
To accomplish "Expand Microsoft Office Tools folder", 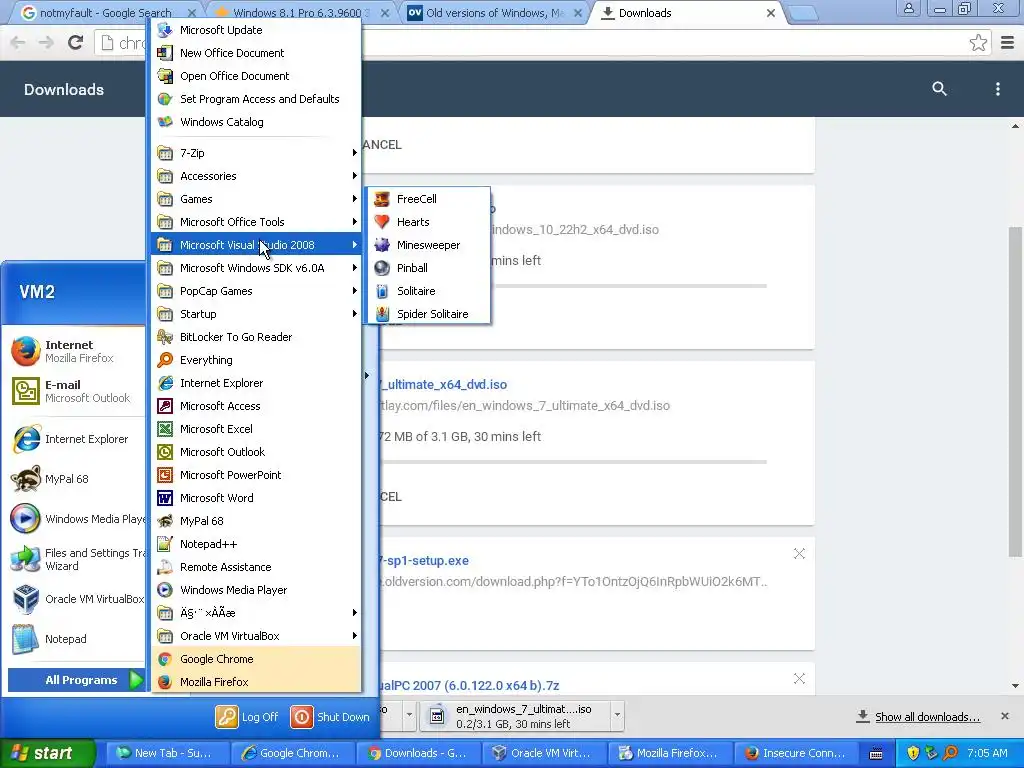I will (256, 222).
